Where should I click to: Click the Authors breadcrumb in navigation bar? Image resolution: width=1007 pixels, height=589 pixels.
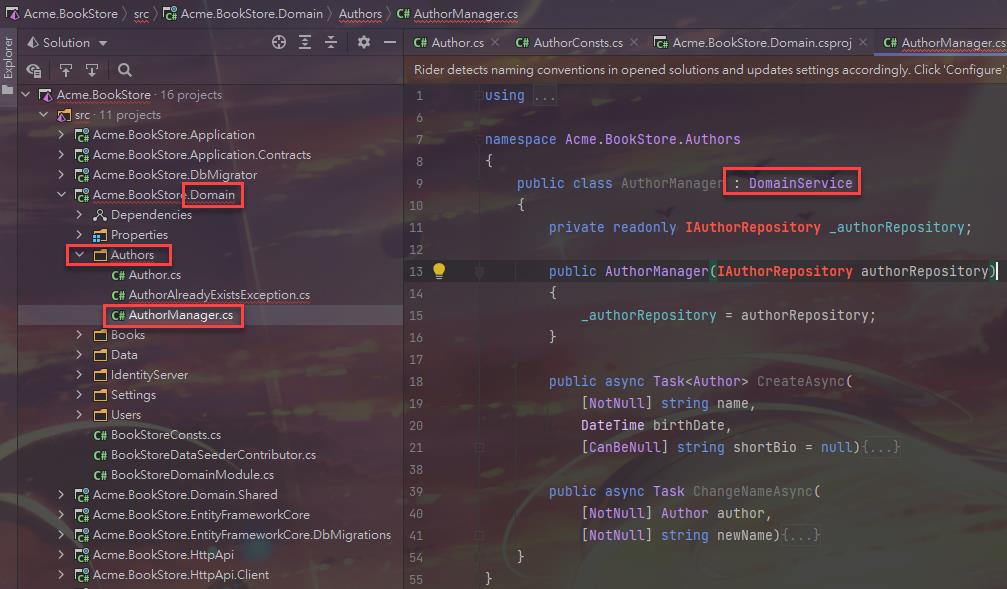click(360, 14)
